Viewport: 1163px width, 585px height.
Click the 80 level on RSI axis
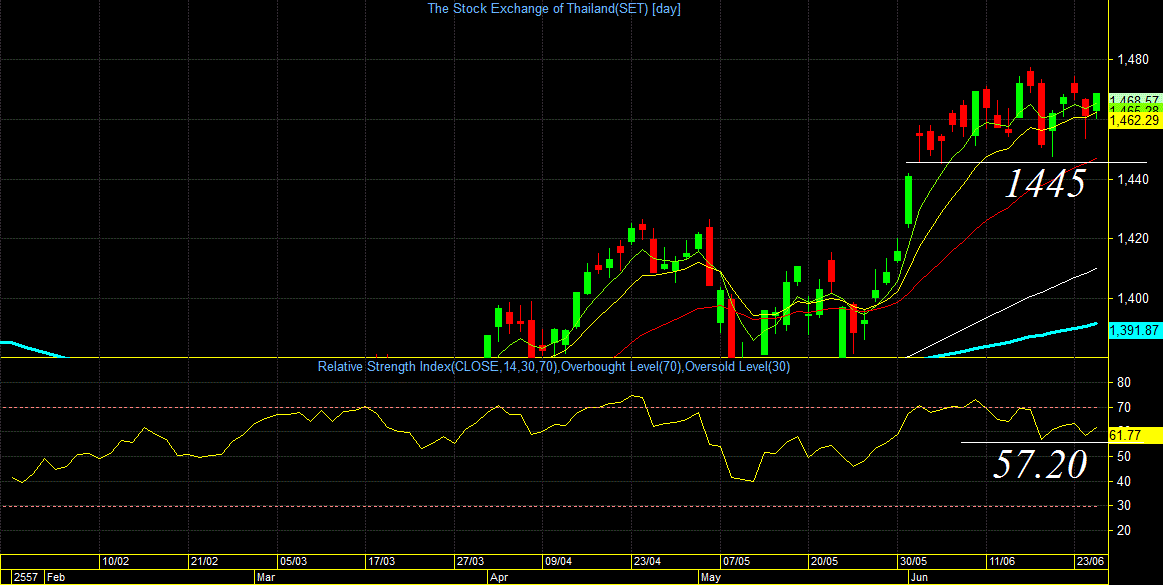tap(1123, 383)
